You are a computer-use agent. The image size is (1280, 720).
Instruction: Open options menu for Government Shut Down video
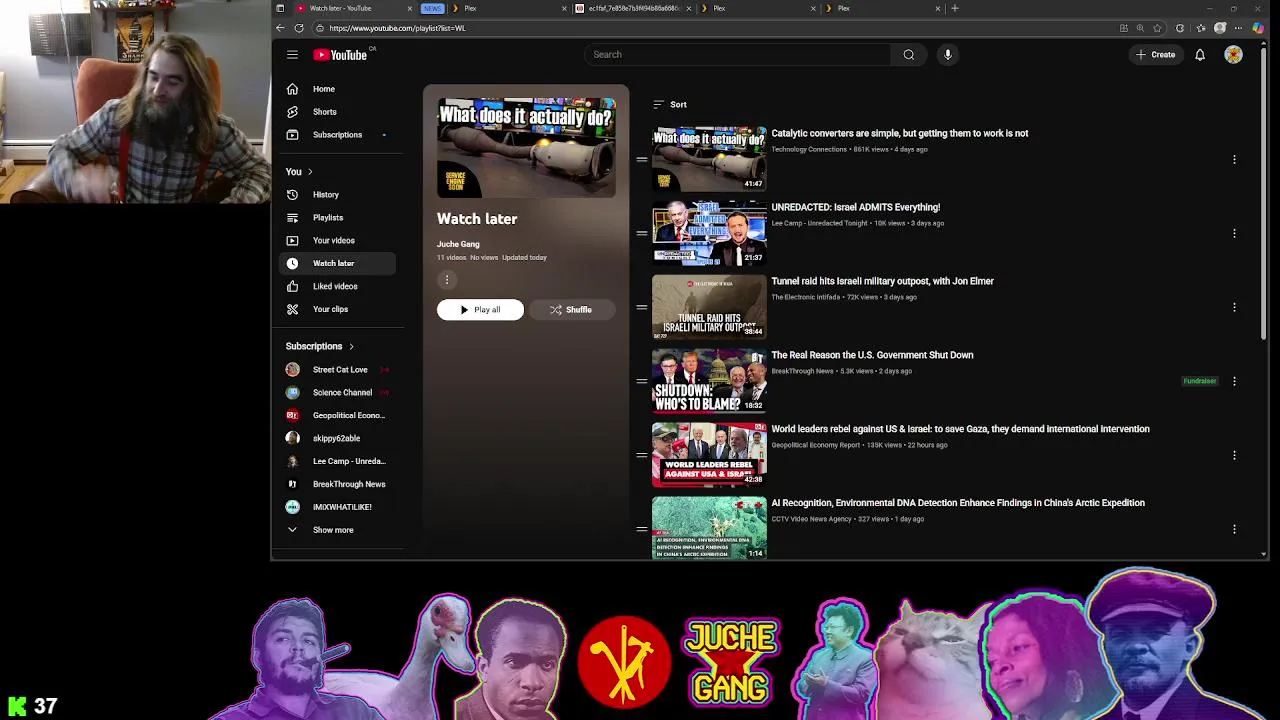[x=1234, y=381]
